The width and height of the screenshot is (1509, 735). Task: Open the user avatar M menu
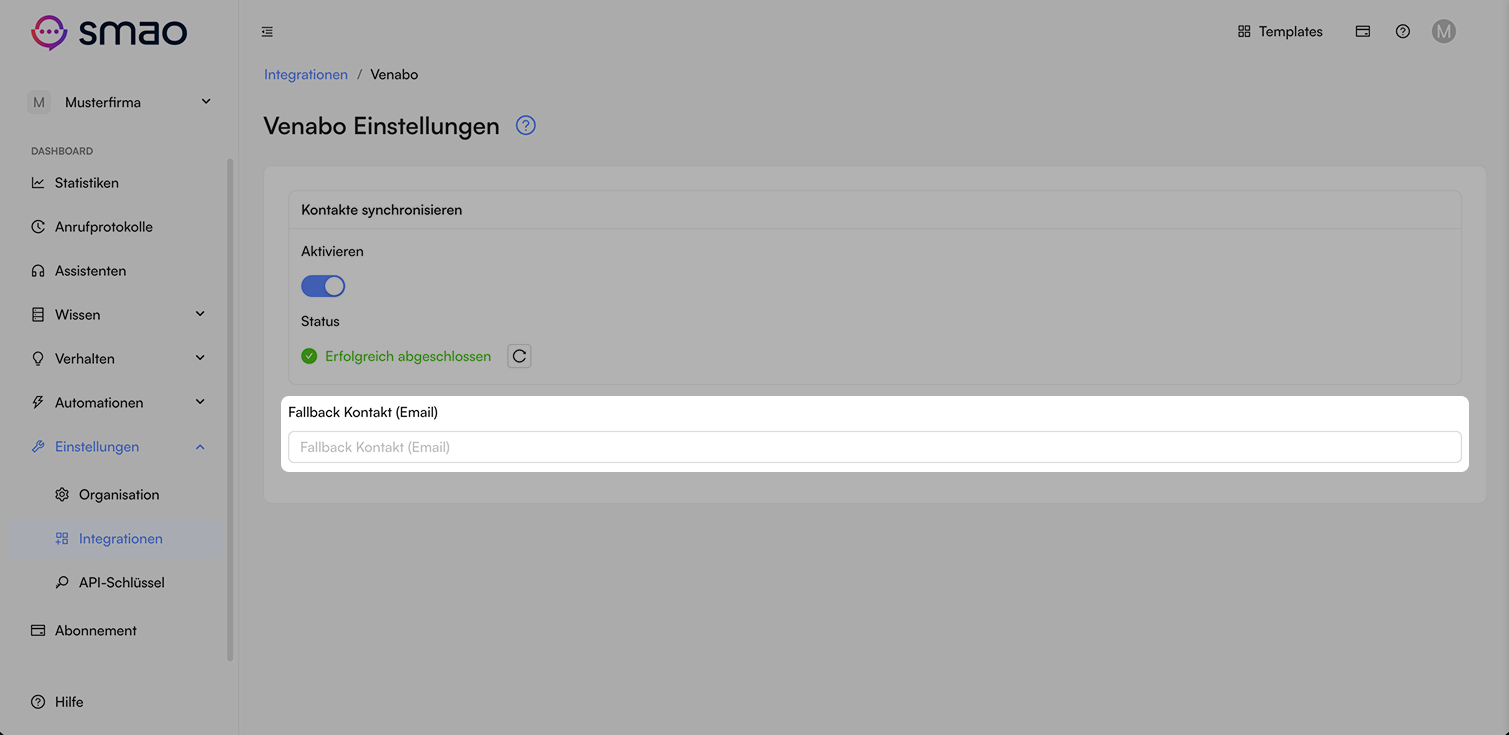coord(1443,32)
